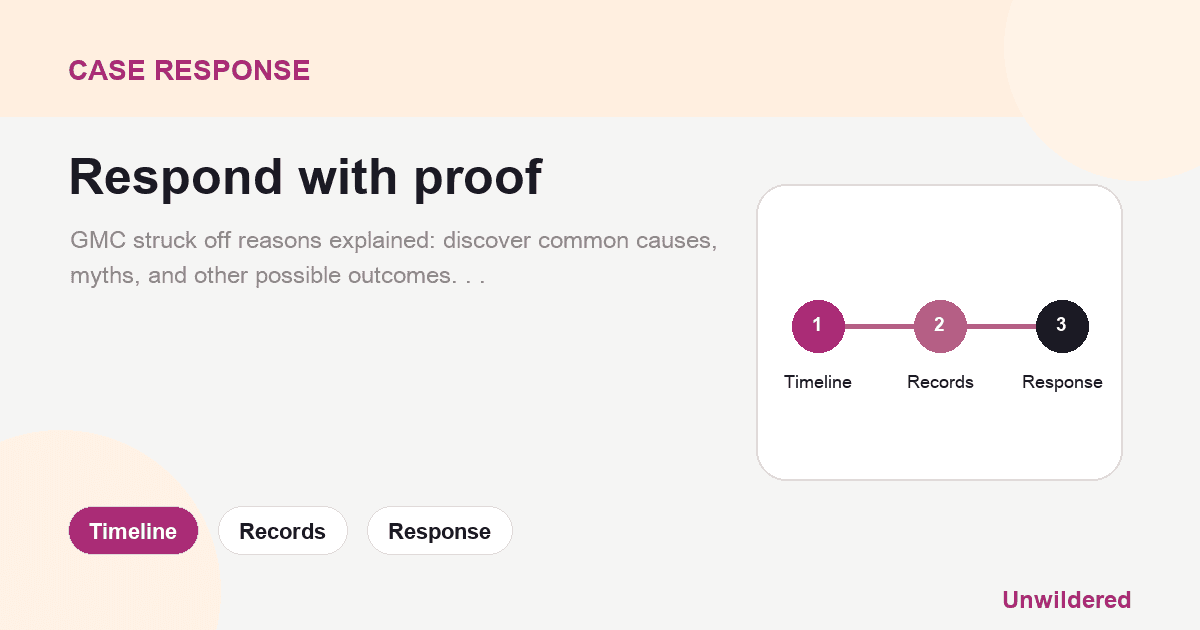Click the connector line between steps 1 and 2
The width and height of the screenshot is (1200, 630).
pos(879,326)
